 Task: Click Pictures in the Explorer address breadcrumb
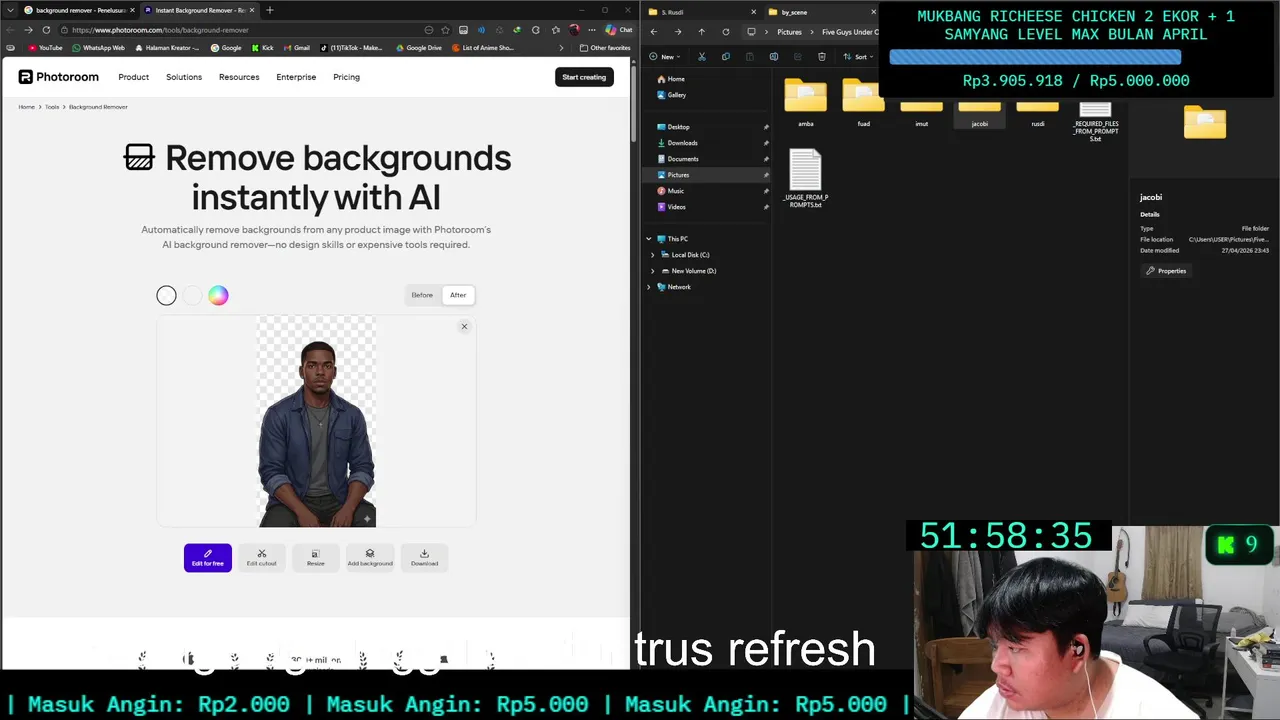click(x=789, y=32)
